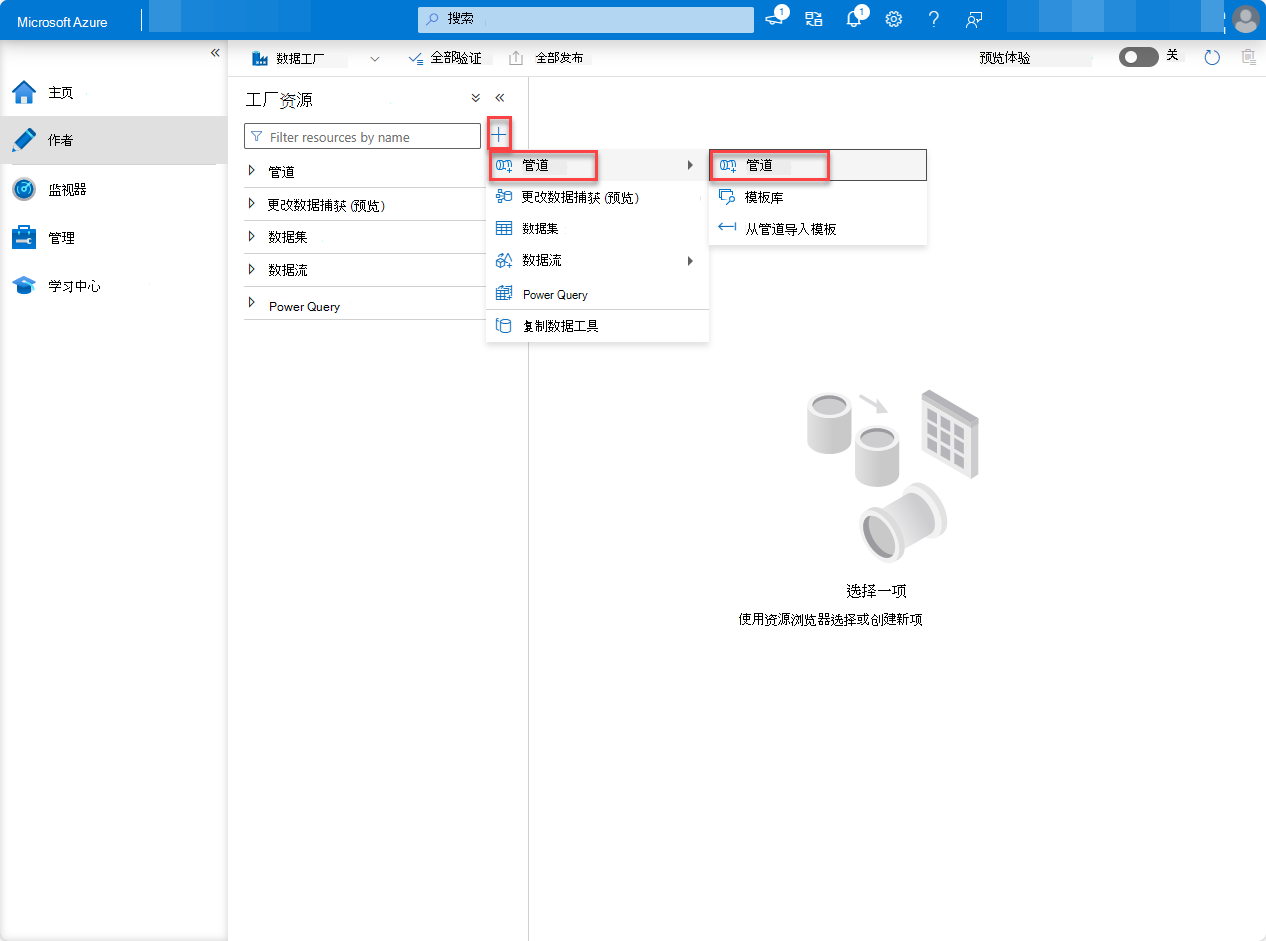Viewport: 1266px width, 941px height.
Task: Click the plus add resource icon
Action: point(499,133)
